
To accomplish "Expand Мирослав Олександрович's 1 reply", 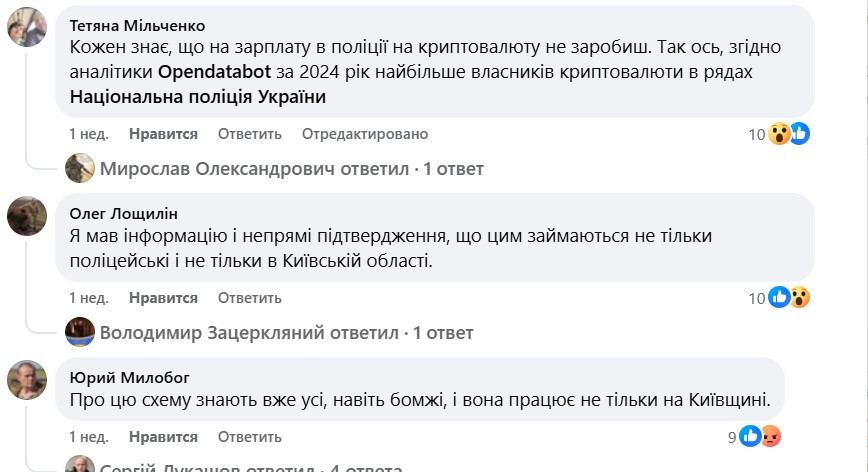I will click(x=292, y=169).
